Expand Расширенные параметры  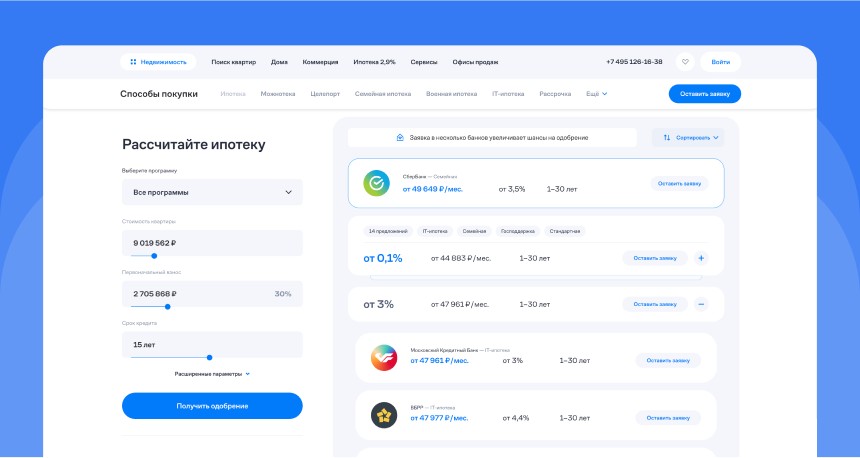[212, 374]
